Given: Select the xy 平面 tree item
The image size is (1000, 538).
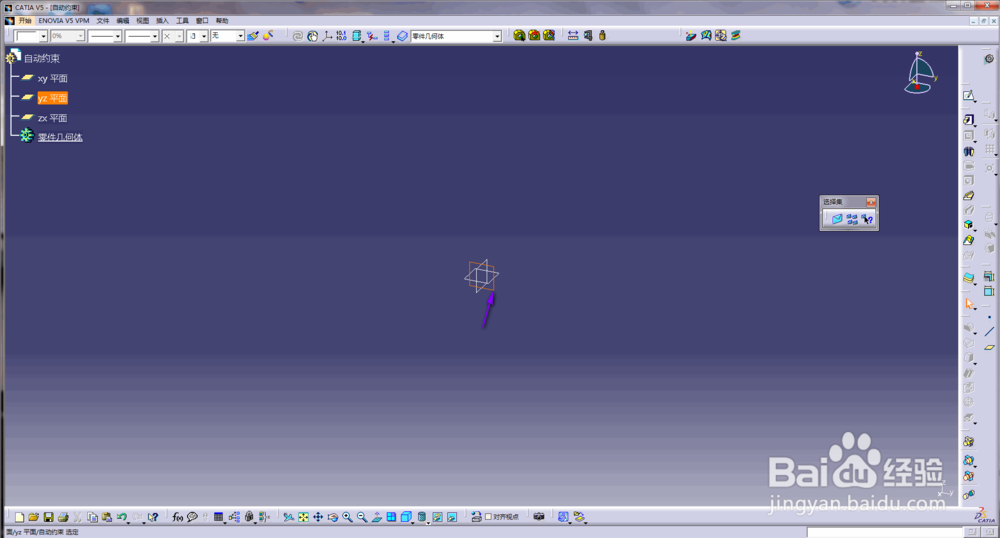Looking at the screenshot, I should click(52, 78).
